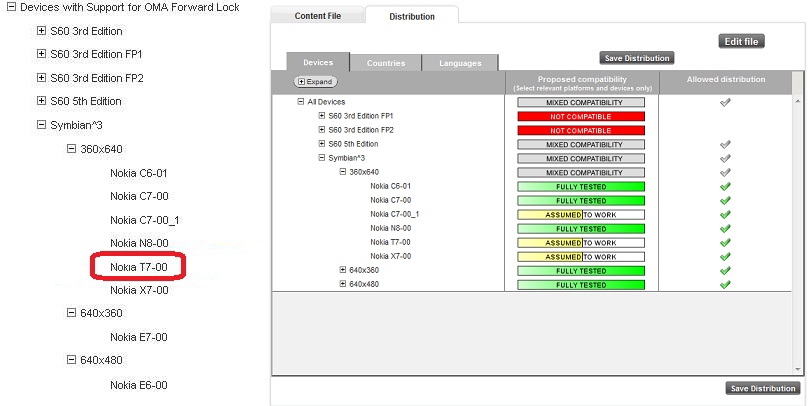
Task: Collapse Symbian^3 in distribution table
Action: click(x=322, y=158)
